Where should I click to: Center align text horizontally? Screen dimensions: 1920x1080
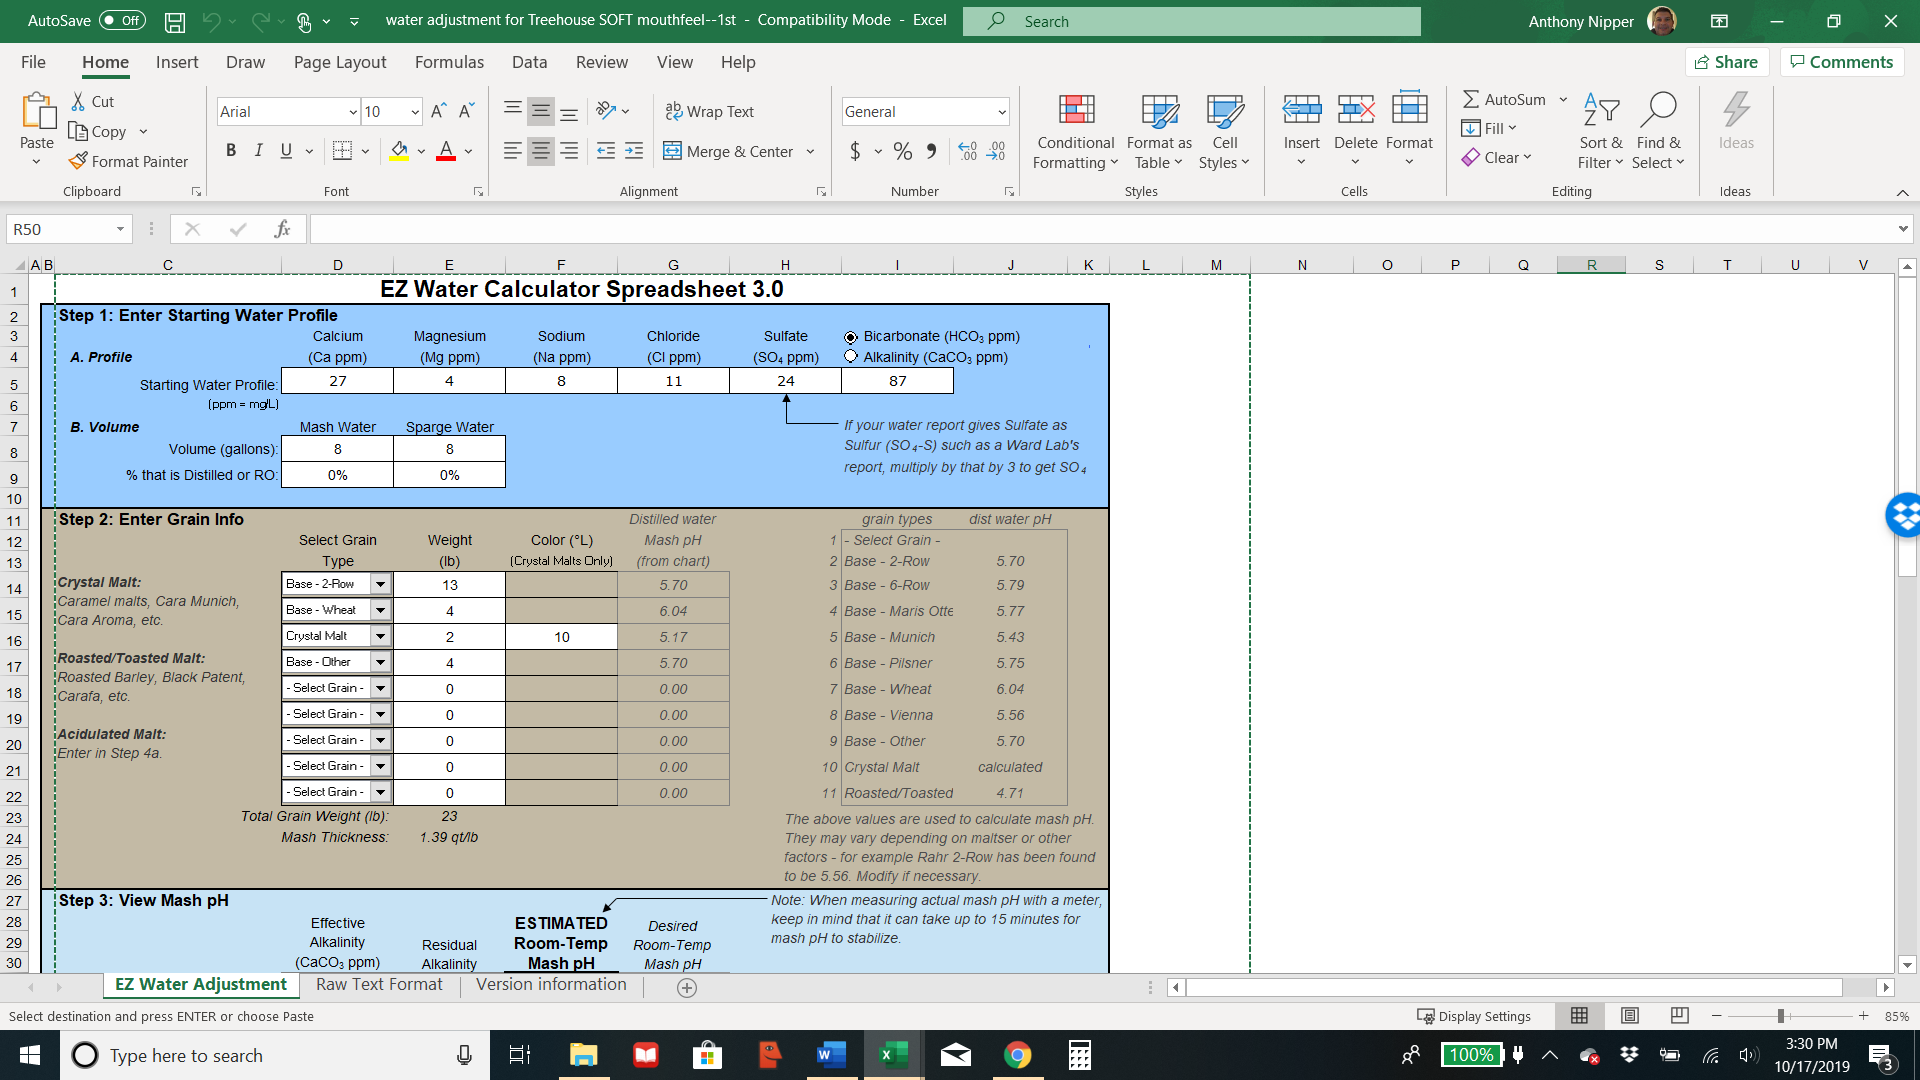point(541,151)
